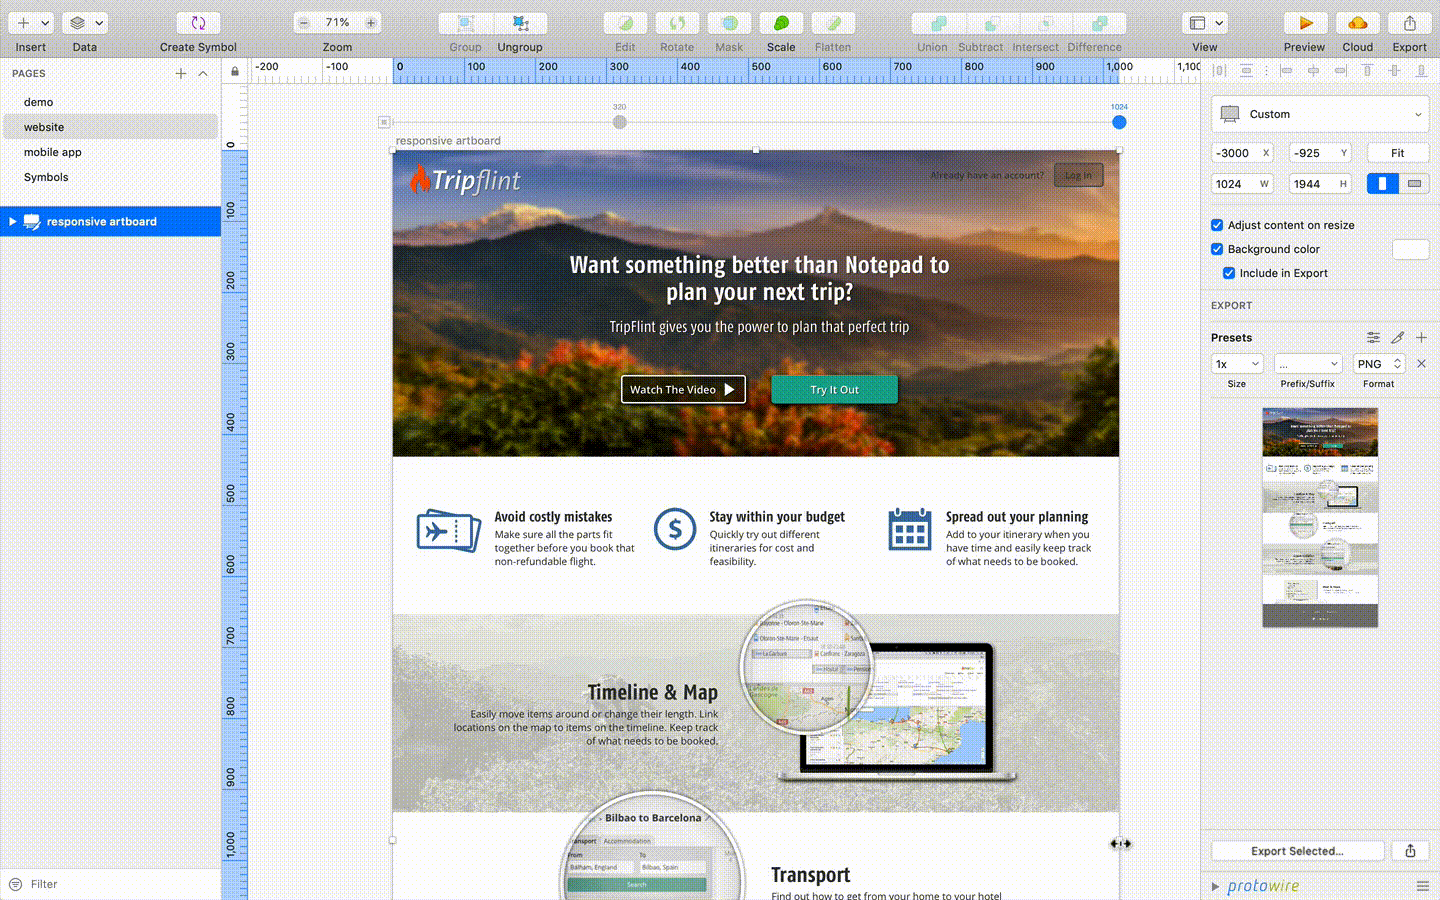The image size is (1440, 900).
Task: Click Watch The Video button on artboard
Action: pyautogui.click(x=683, y=389)
